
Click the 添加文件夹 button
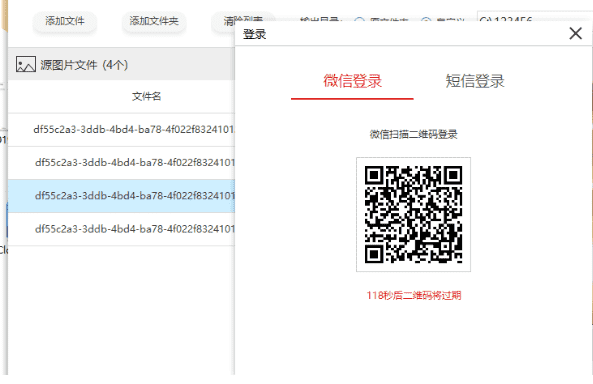pyautogui.click(x=154, y=21)
